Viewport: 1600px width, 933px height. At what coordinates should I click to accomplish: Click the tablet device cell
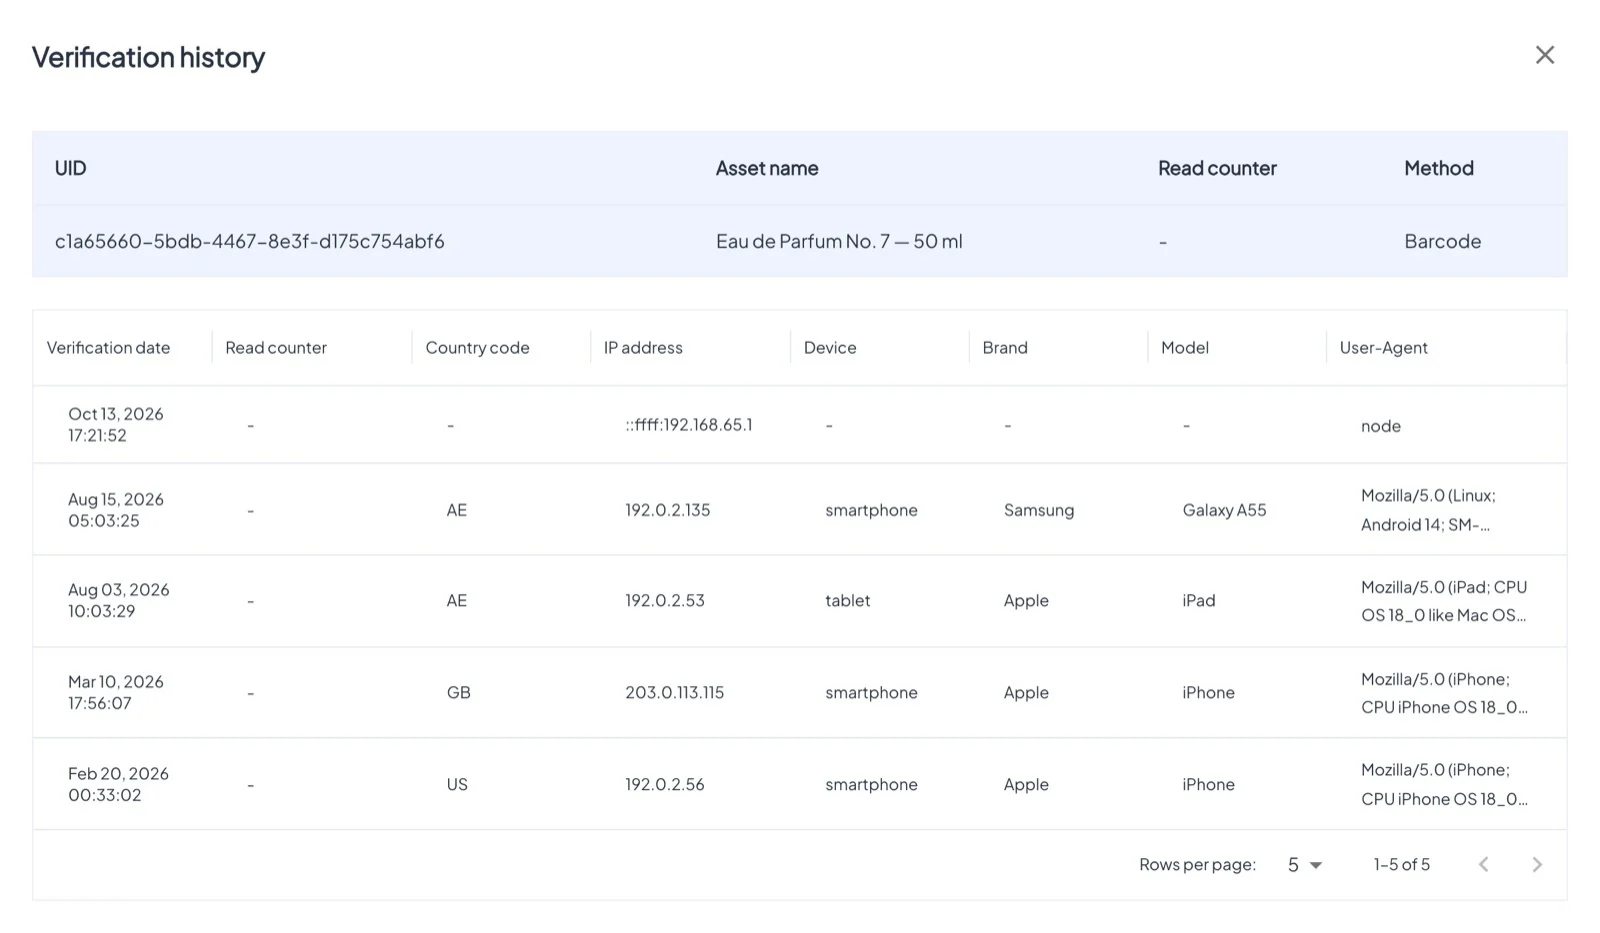847,600
